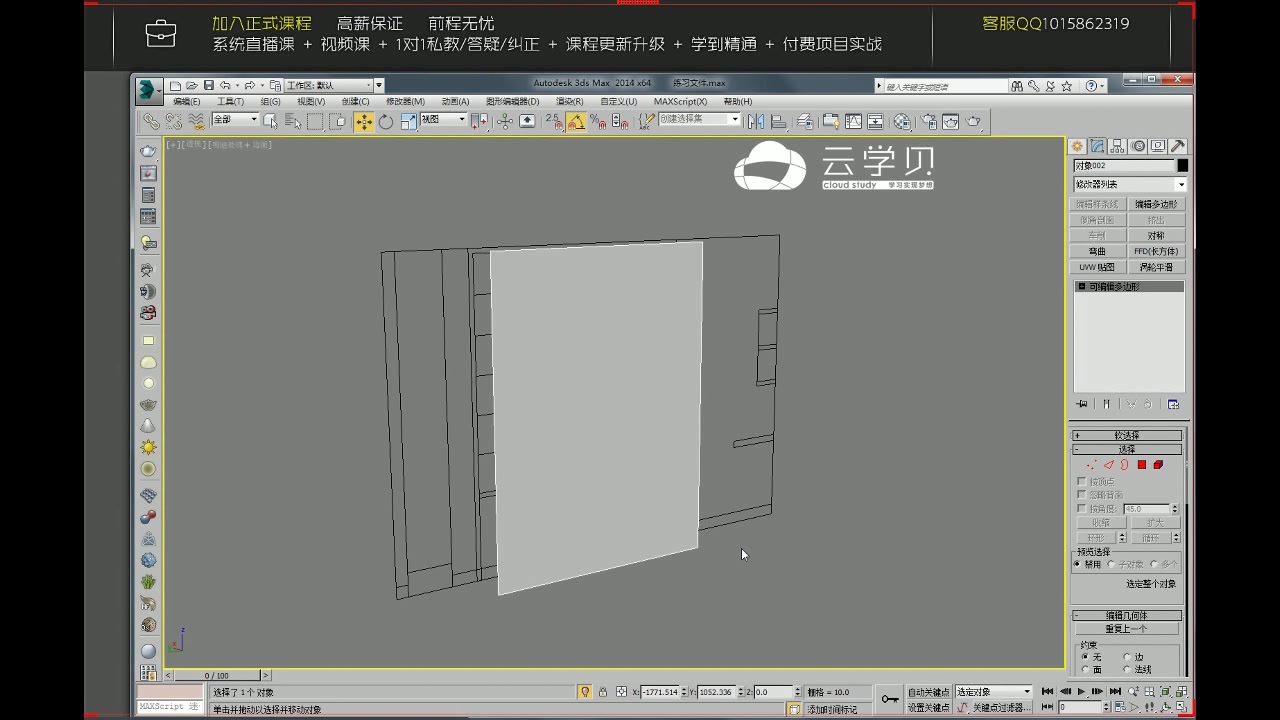Click the UVW贴图 modifier button
Image resolution: width=1280 pixels, height=720 pixels.
[x=1096, y=267]
